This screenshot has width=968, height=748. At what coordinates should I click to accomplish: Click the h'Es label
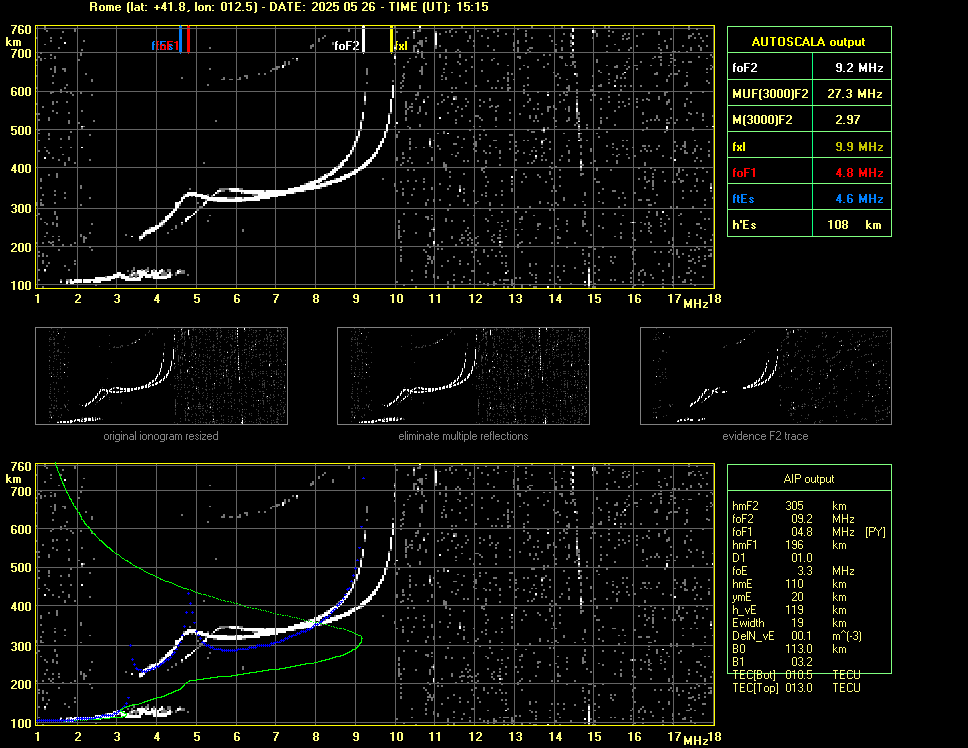click(744, 225)
